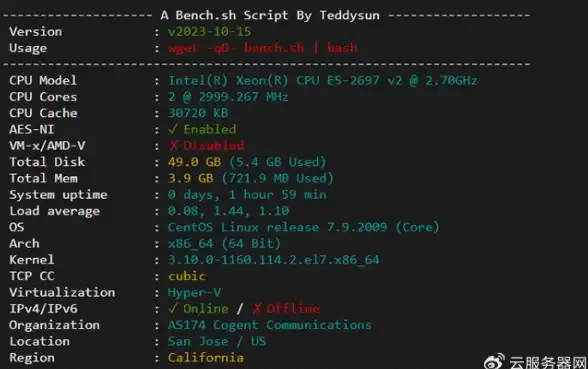Click the Hyper-V virtualization value
588x369 pixels.
click(194, 292)
